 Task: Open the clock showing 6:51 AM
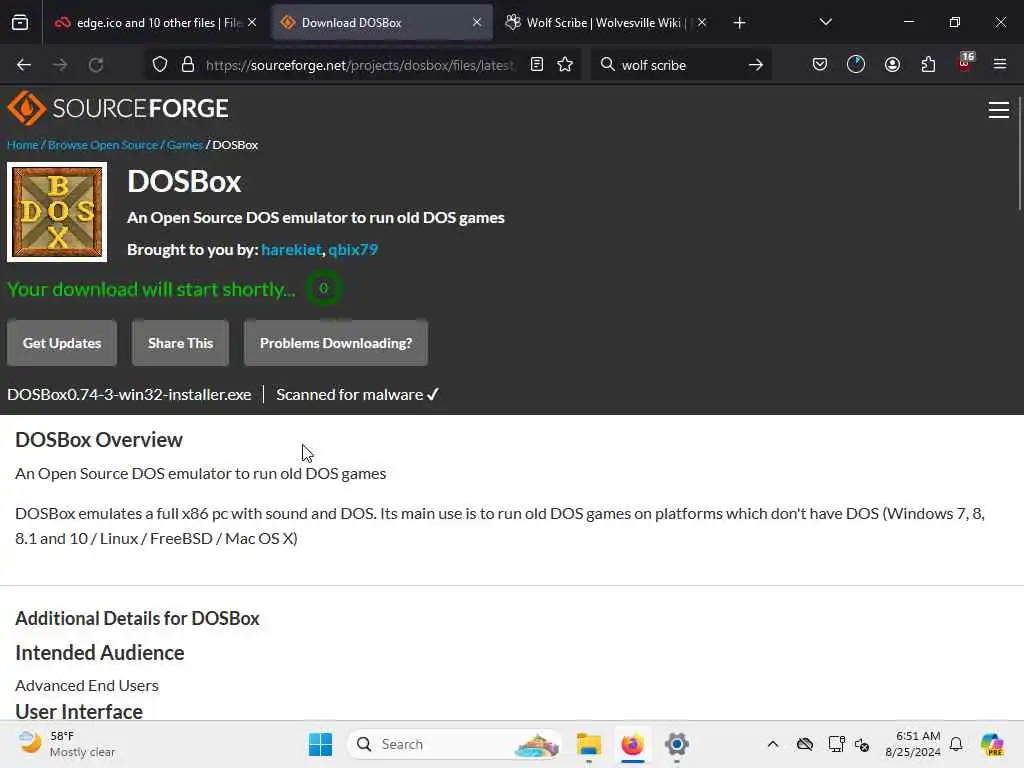coord(912,744)
